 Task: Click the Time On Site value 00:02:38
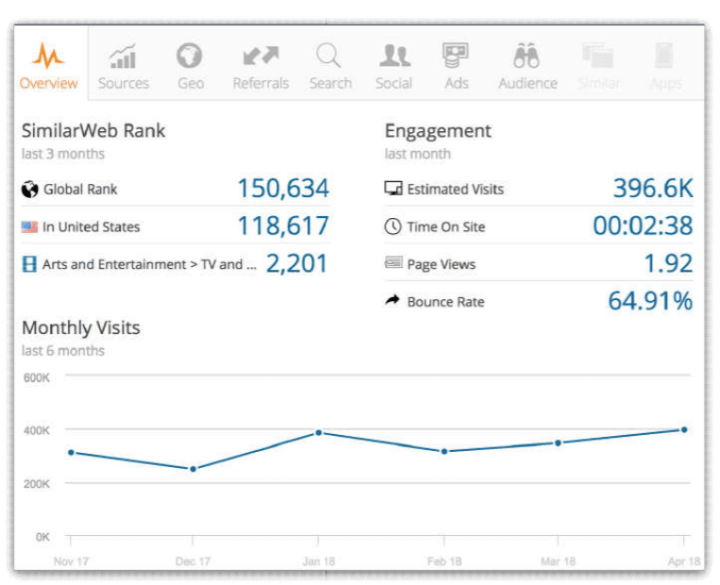coord(643,226)
